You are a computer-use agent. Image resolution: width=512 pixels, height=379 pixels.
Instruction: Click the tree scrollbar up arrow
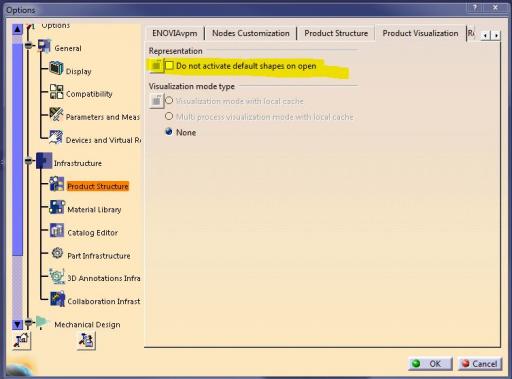point(17,29)
